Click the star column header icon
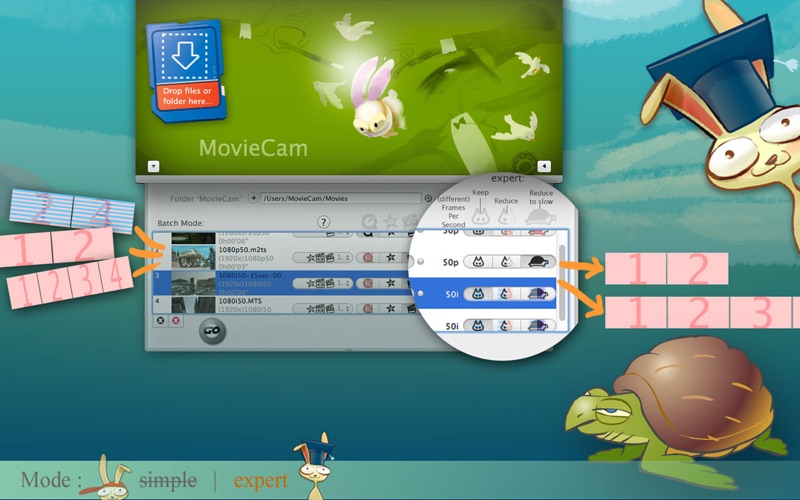Viewport: 800px width, 500px height. [x=390, y=222]
